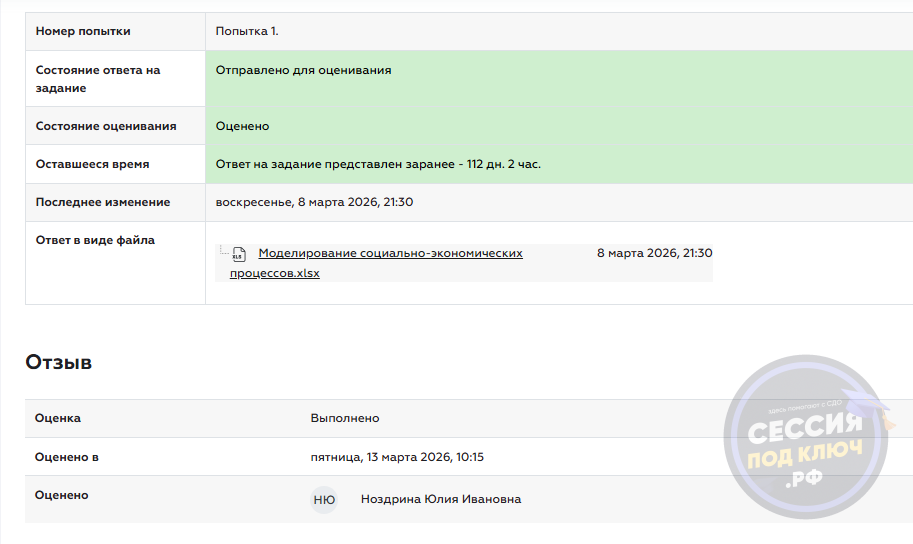Click the XLS file icon
The image size is (913, 544).
coord(238,255)
